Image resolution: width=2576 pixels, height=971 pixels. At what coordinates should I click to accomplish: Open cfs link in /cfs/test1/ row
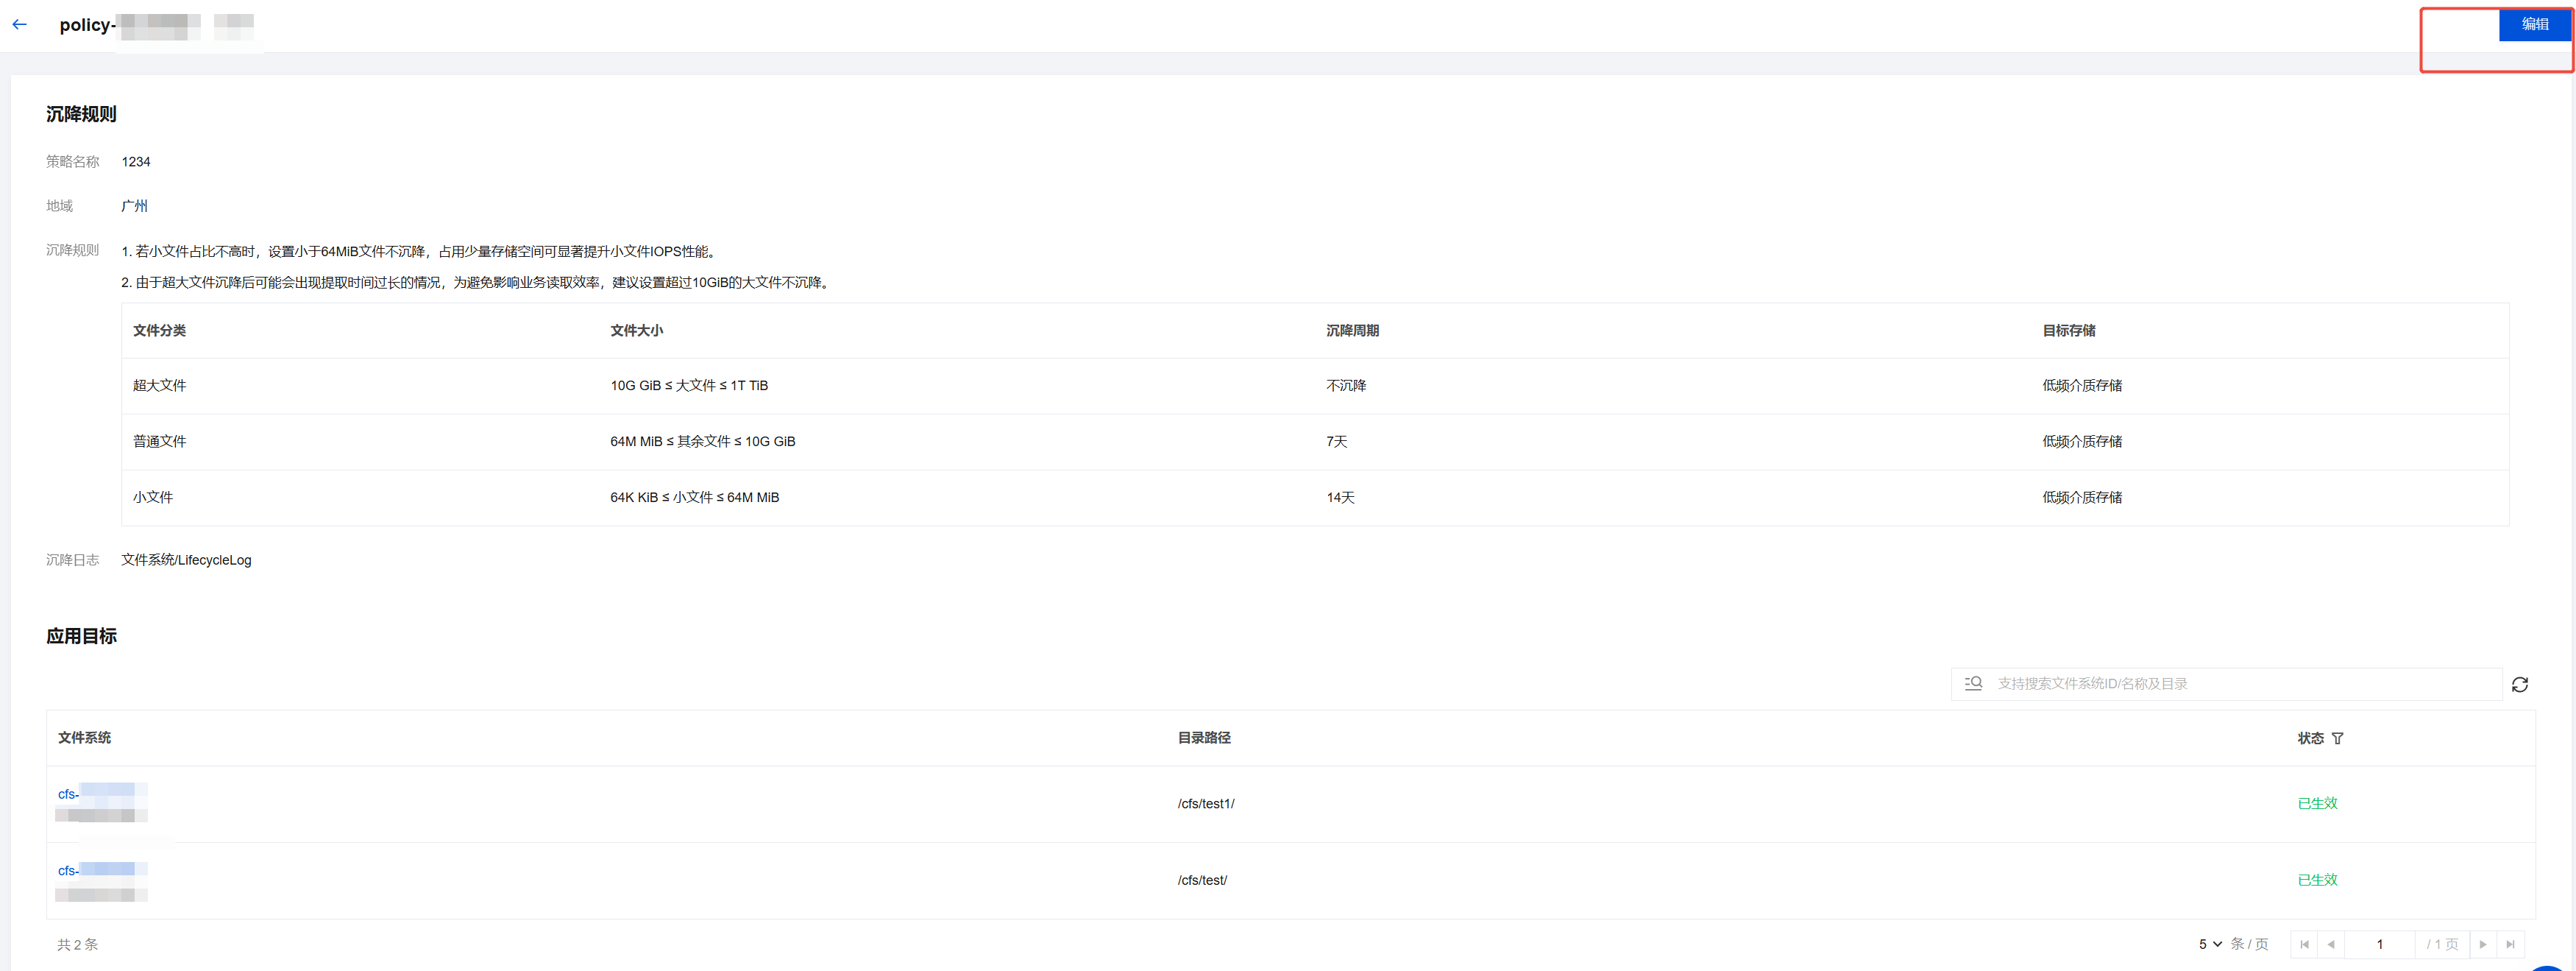point(68,794)
